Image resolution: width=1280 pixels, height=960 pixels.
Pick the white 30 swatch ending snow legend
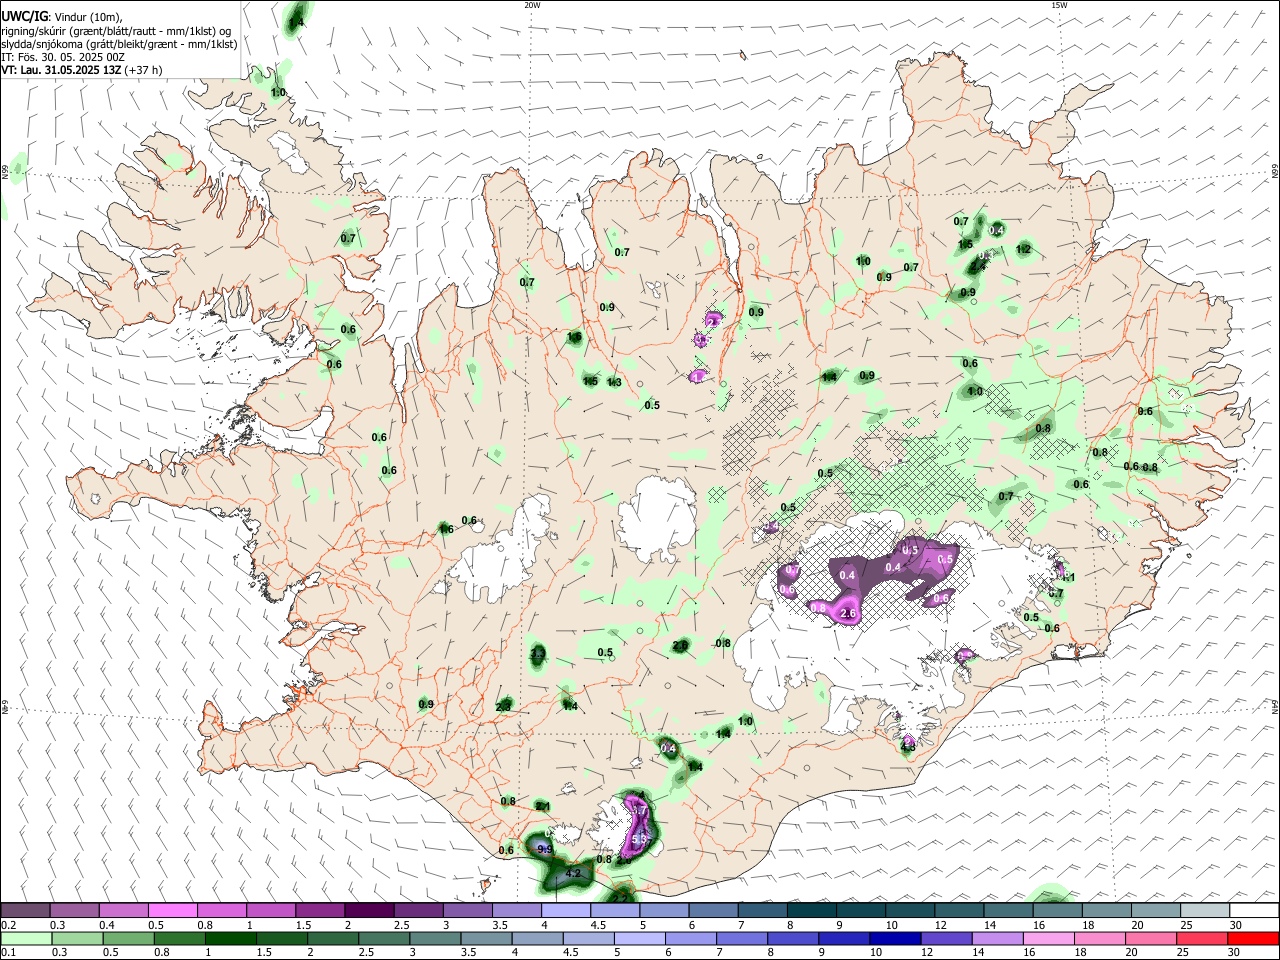point(1254,911)
